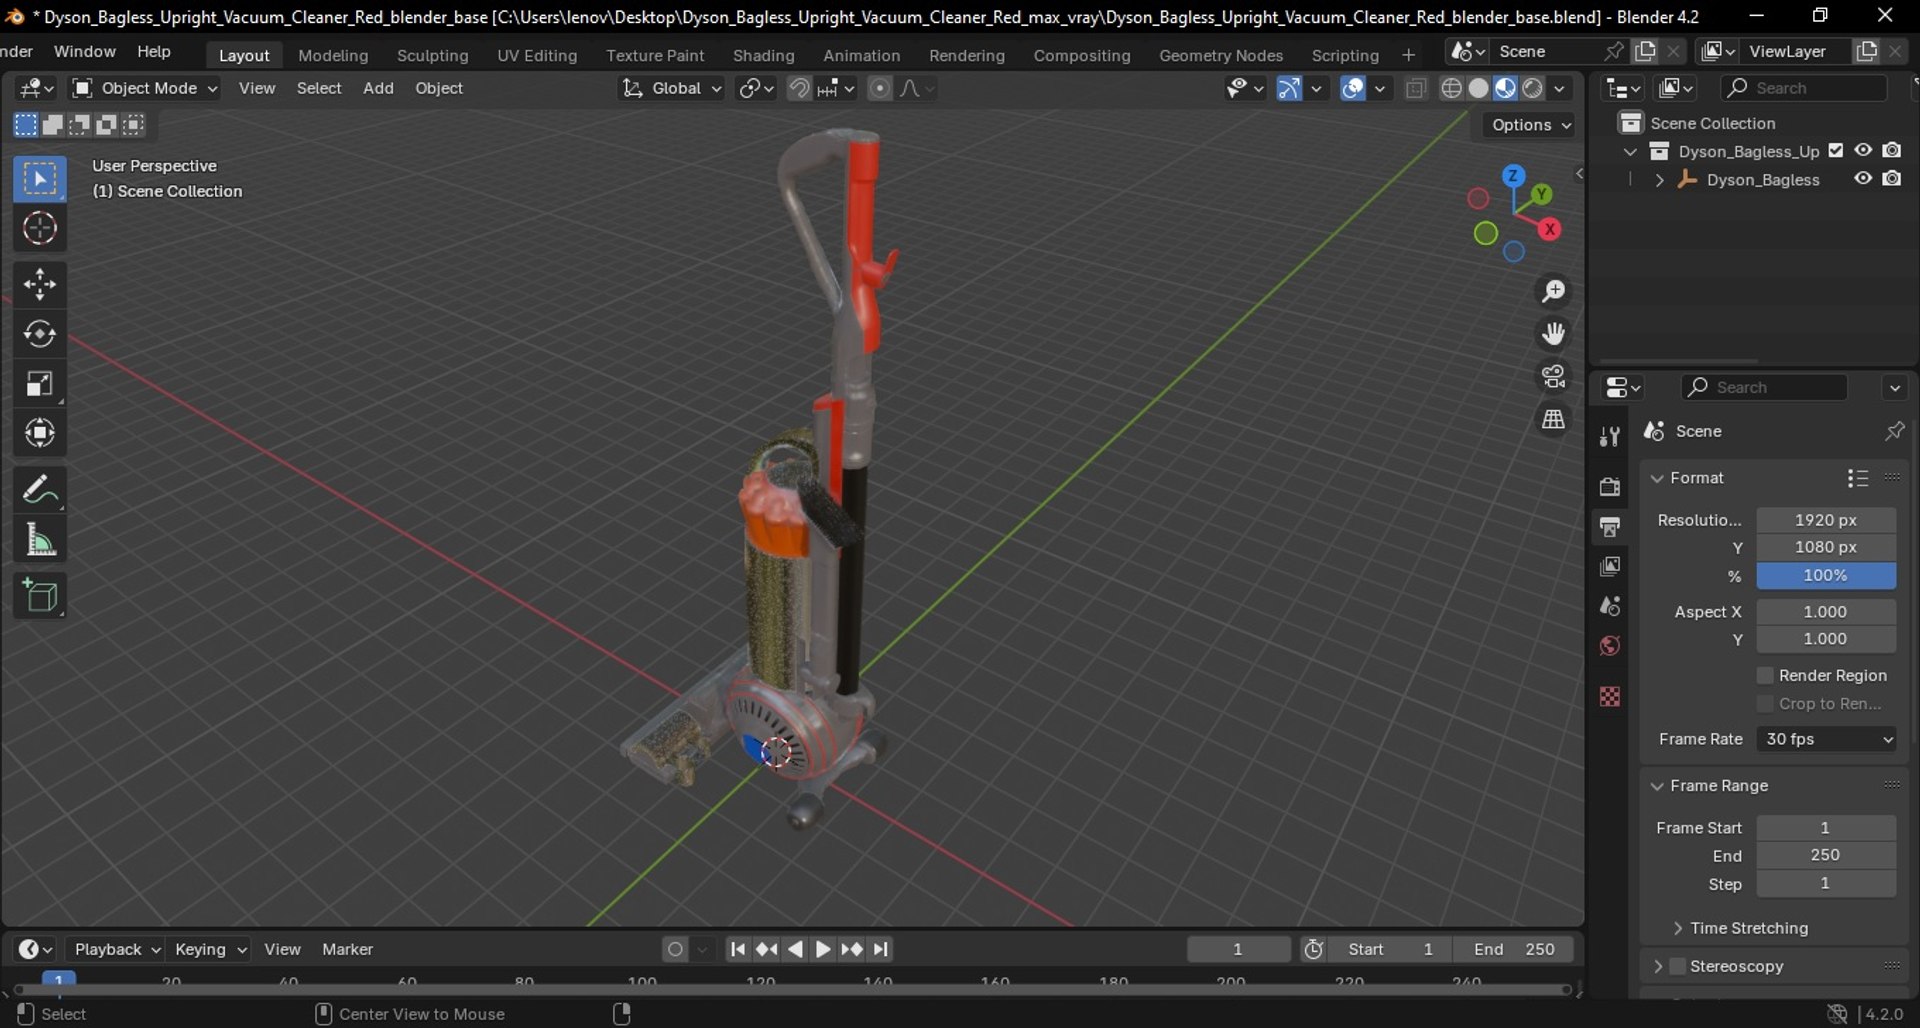The height and width of the screenshot is (1028, 1920).
Task: Switch to the Animation workspace tab
Action: coord(861,55)
